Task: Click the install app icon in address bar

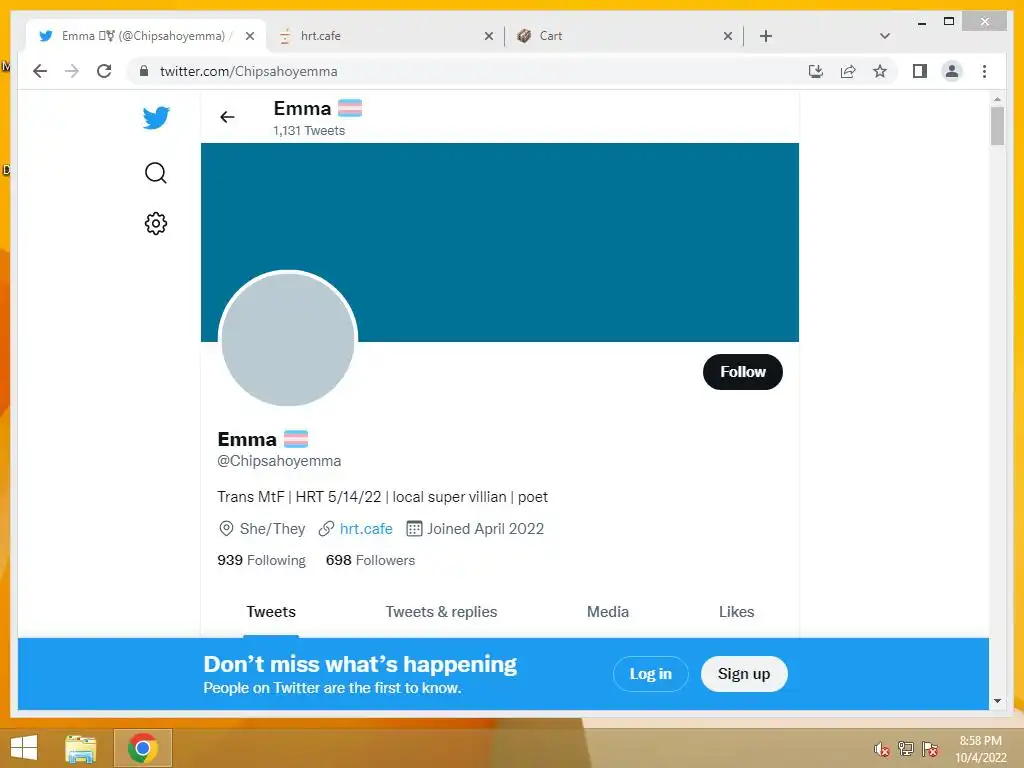Action: click(816, 71)
